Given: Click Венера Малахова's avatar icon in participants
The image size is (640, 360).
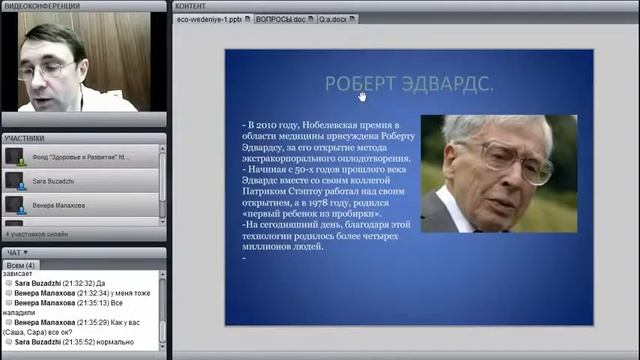Looking at the screenshot, I should 15,205.
